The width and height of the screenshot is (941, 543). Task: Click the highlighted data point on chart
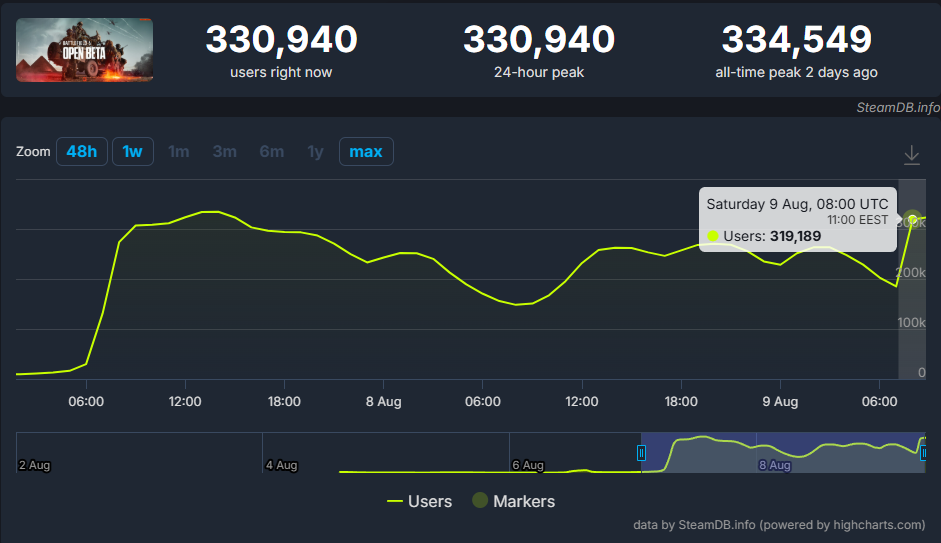[912, 218]
